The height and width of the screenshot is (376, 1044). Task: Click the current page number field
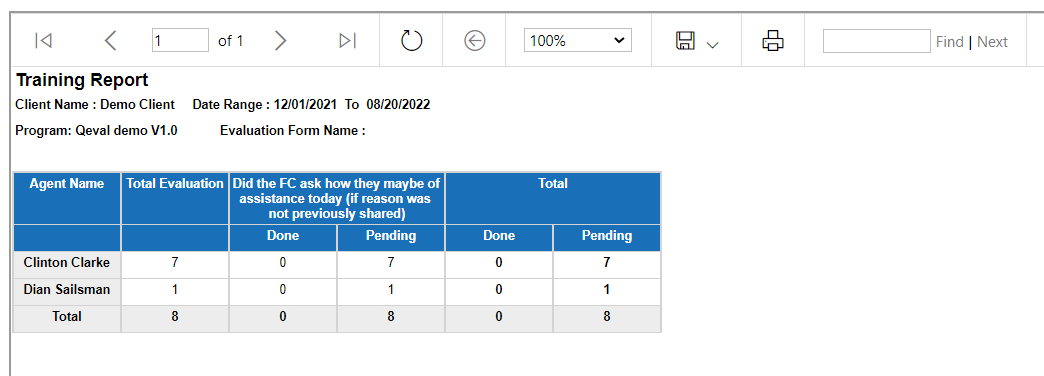tap(180, 41)
